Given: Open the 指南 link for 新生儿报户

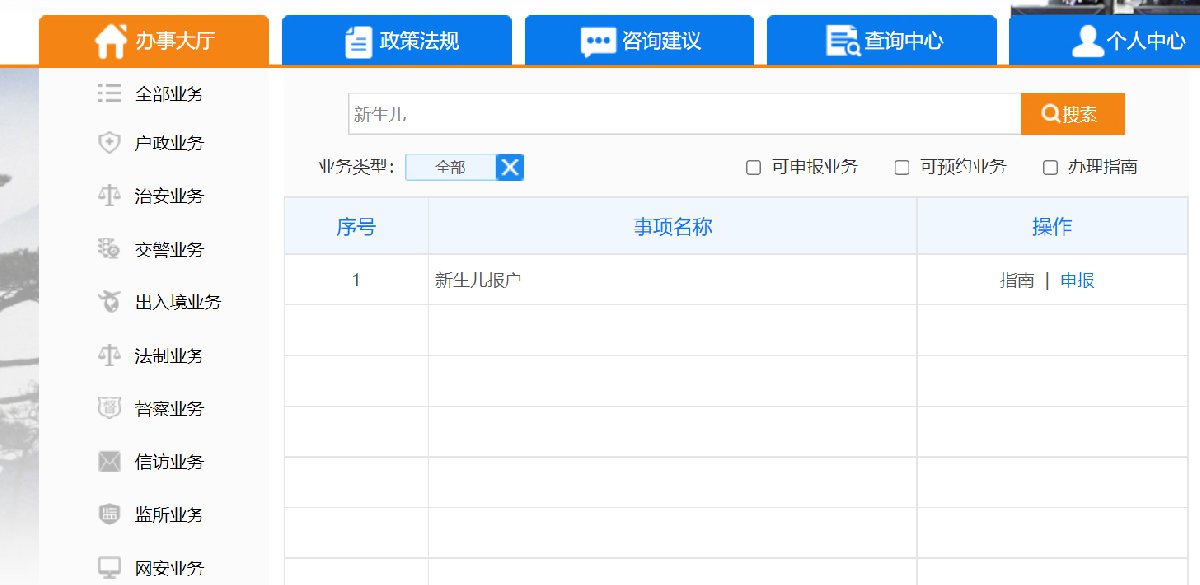Looking at the screenshot, I should [1017, 281].
